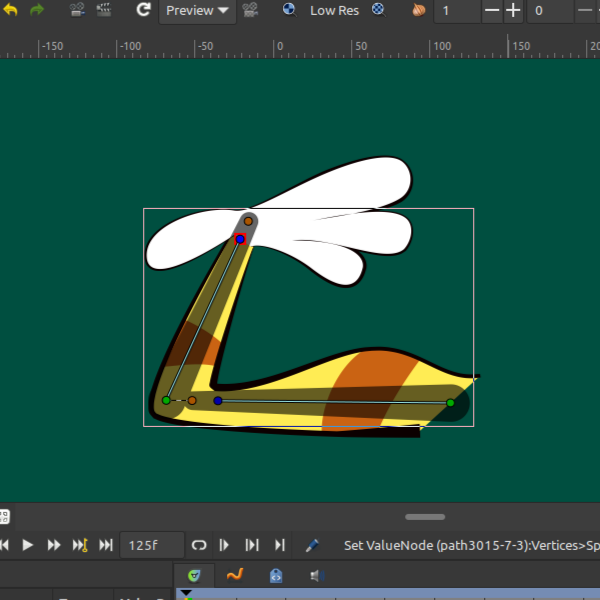Undo the last action with yellow arrow
Image resolution: width=600 pixels, height=600 pixels.
pyautogui.click(x=10, y=10)
